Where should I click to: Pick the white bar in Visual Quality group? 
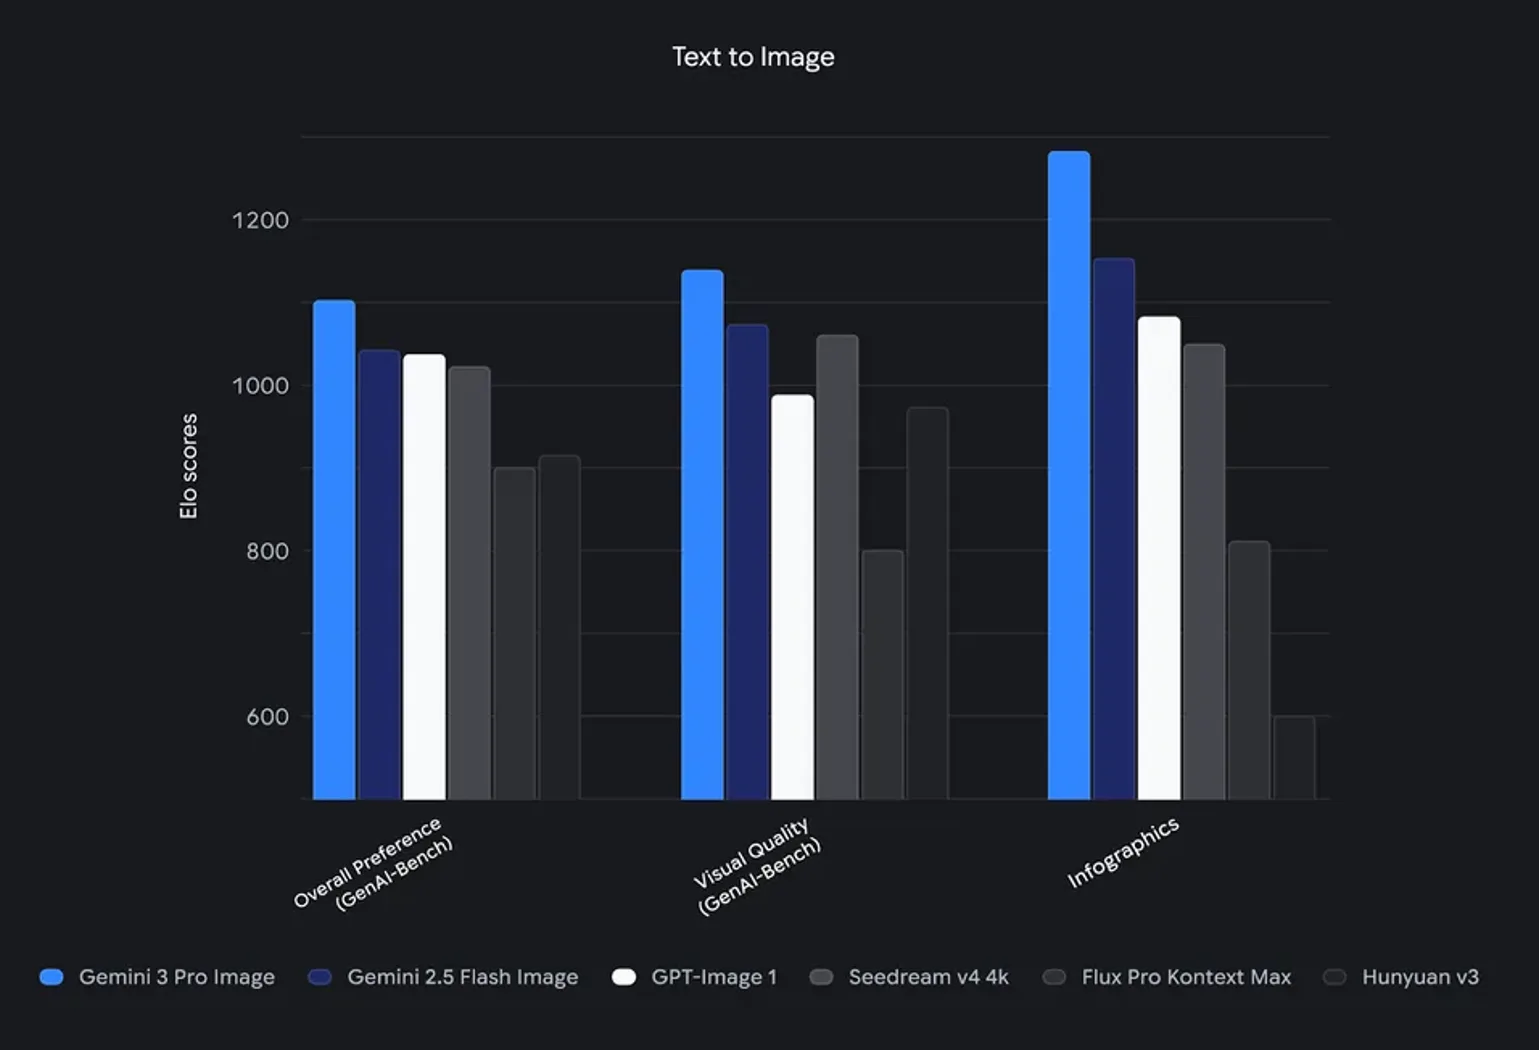tap(792, 597)
